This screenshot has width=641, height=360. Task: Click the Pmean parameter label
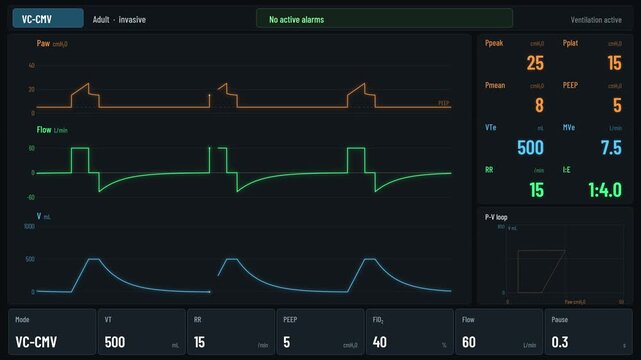coord(495,85)
